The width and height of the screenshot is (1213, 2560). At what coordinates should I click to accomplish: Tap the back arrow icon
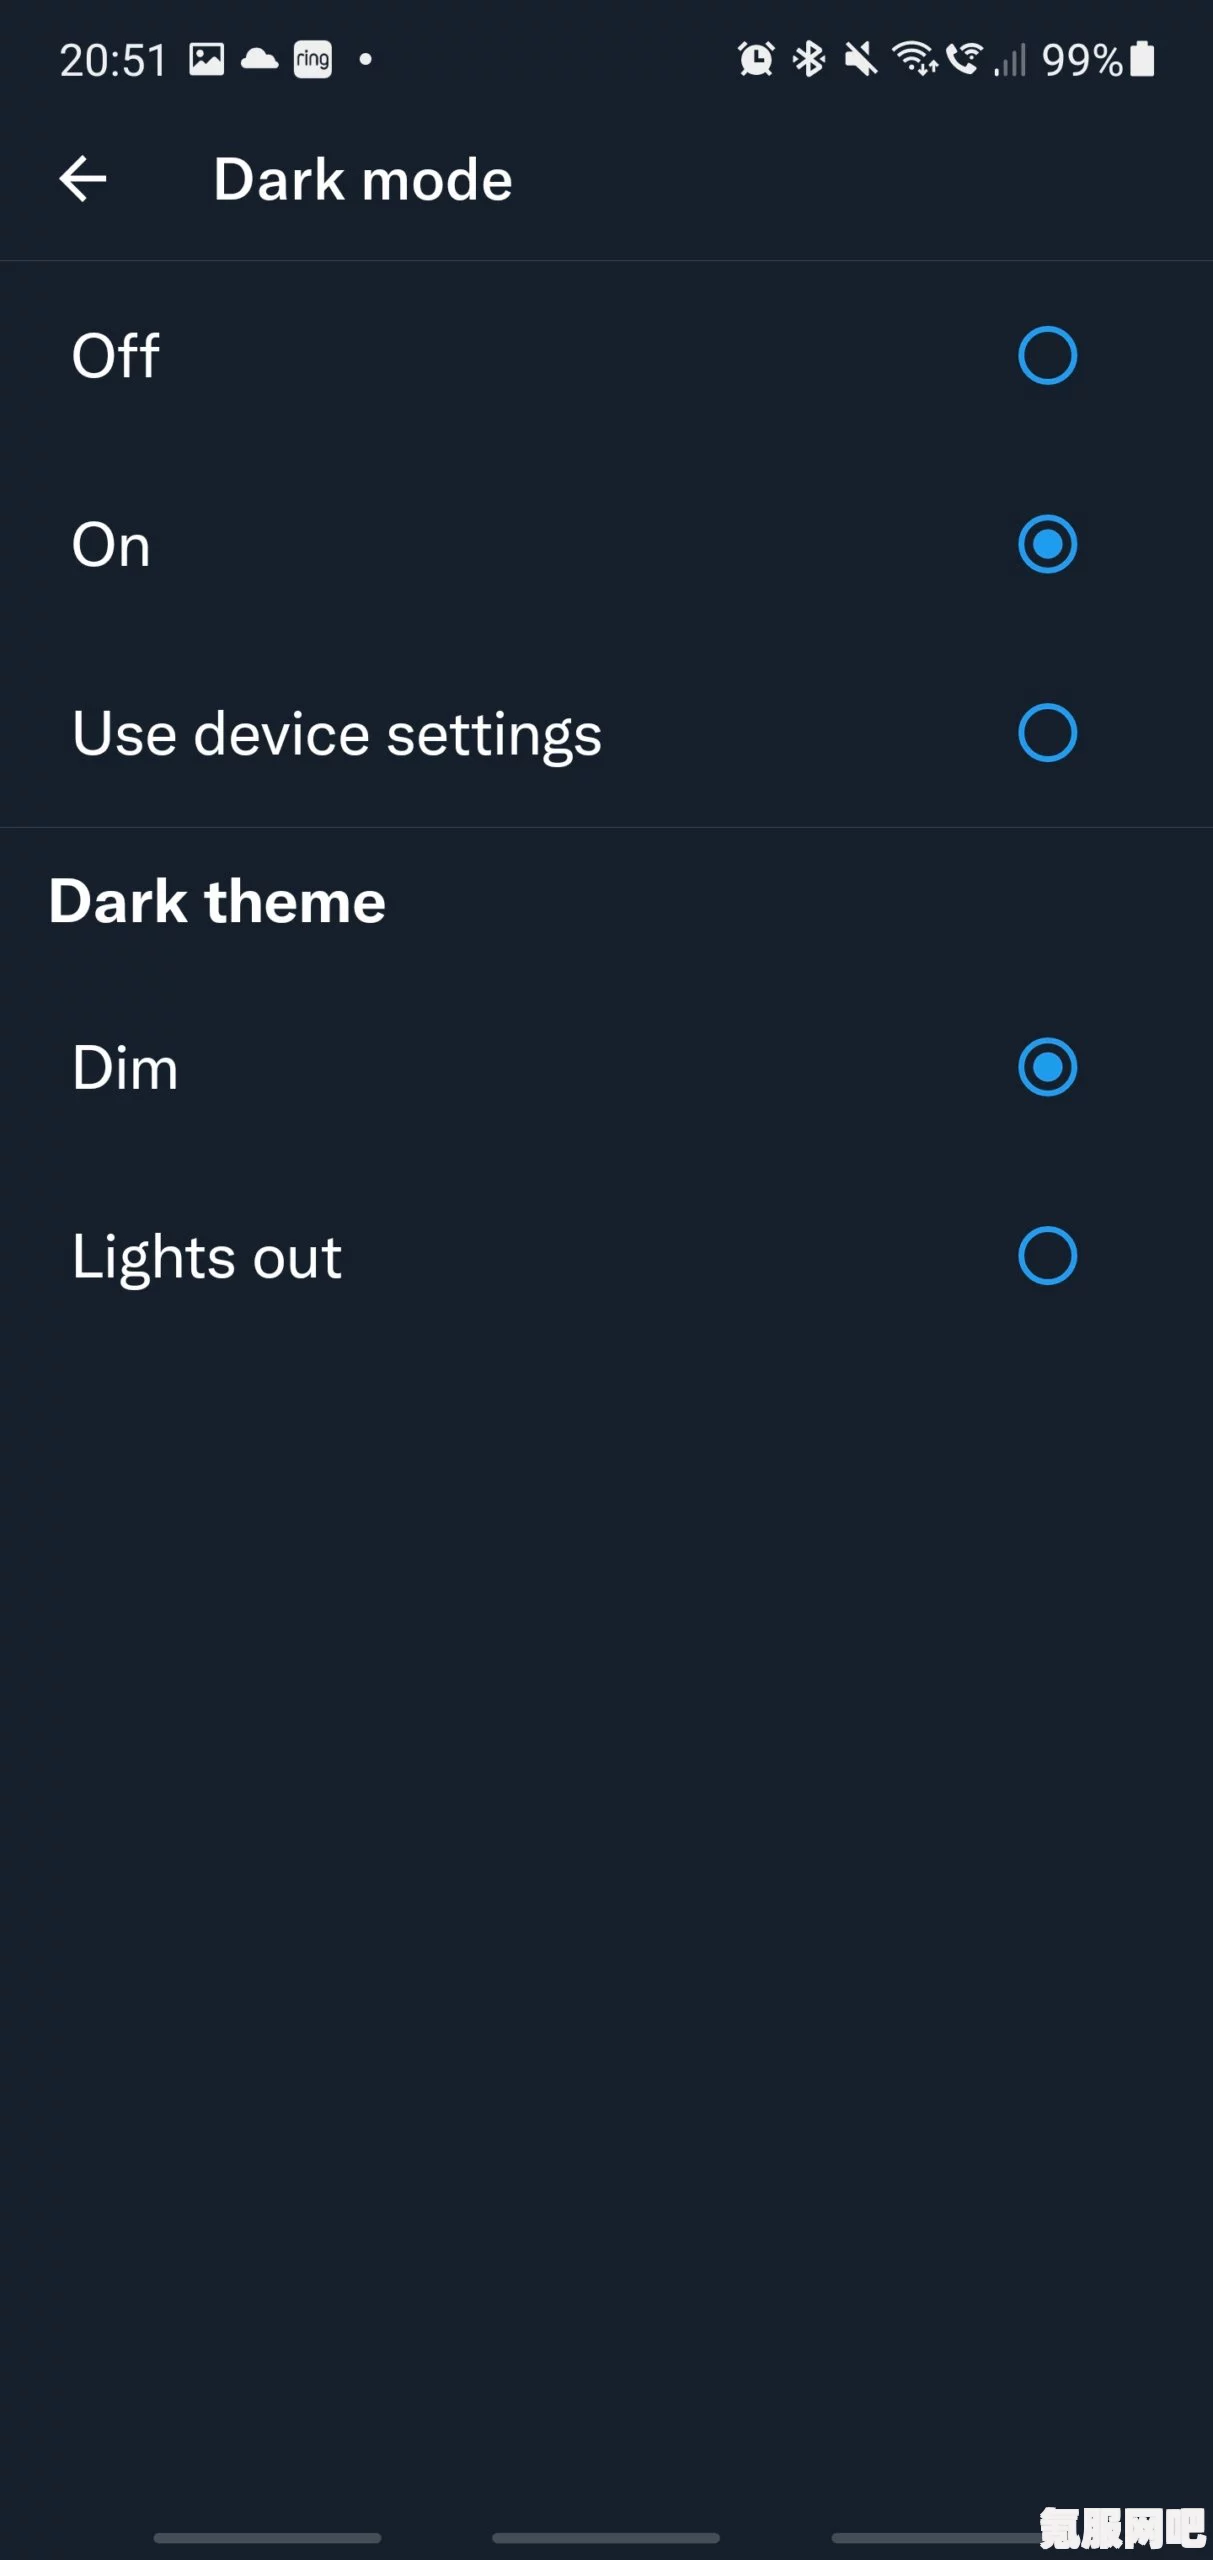point(83,180)
